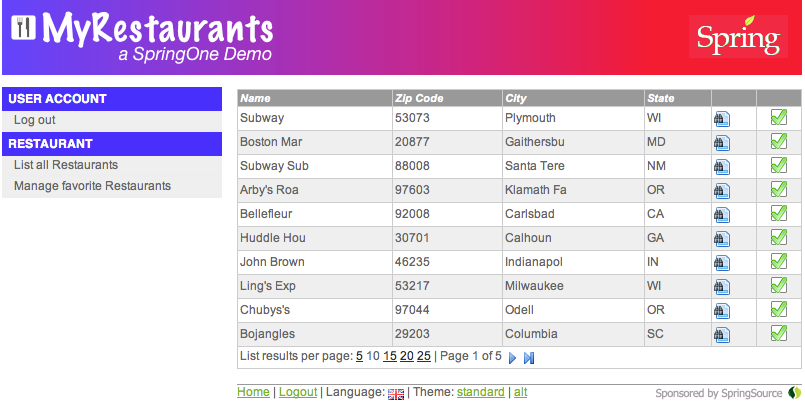Open details icon for Subway restaurant

point(721,118)
